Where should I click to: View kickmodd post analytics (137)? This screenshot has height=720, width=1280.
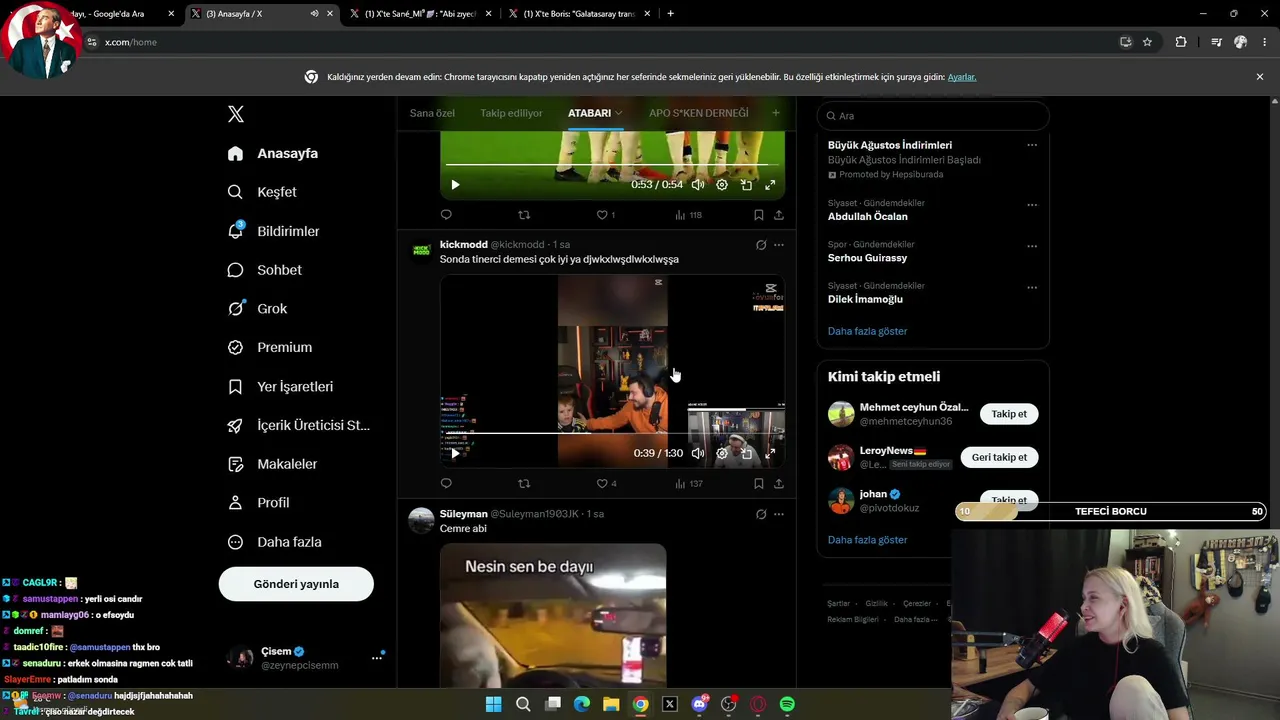tap(689, 484)
